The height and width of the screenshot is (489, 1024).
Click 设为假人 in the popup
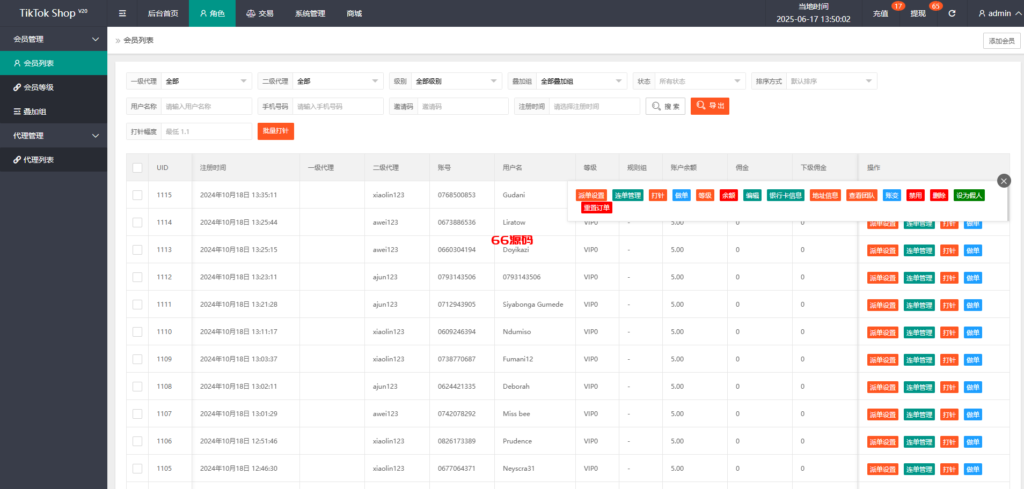(x=968, y=195)
